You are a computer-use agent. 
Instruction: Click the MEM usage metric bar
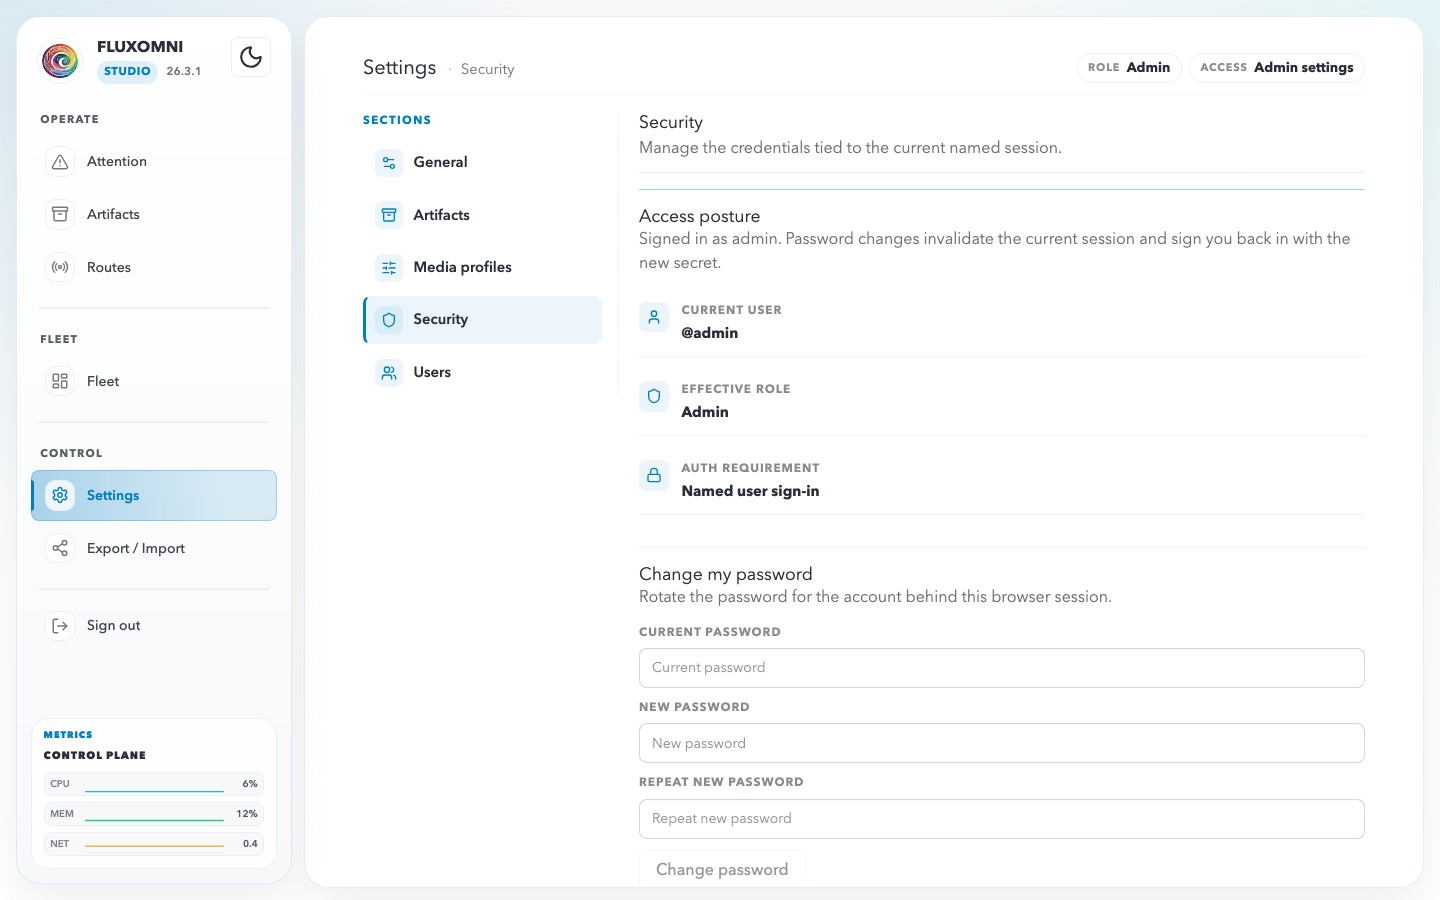coord(154,814)
